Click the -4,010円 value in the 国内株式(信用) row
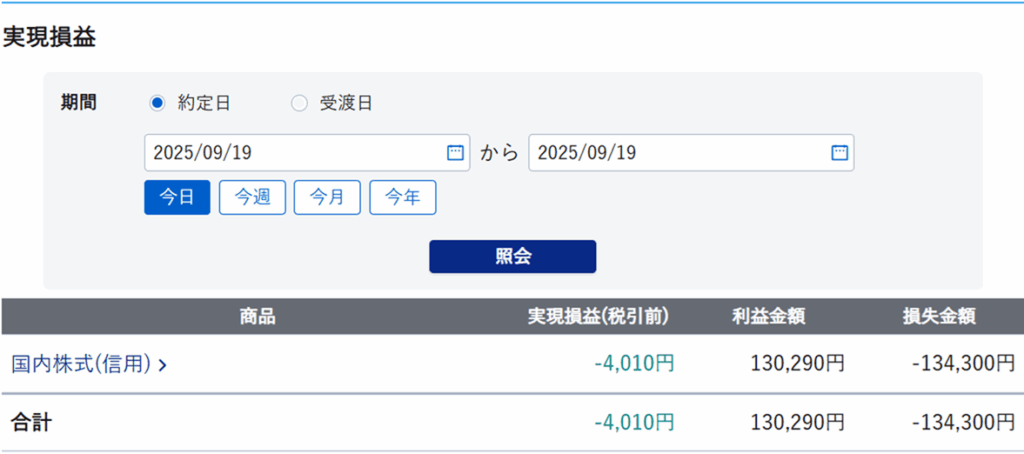This screenshot has height=454, width=1024. (x=634, y=364)
